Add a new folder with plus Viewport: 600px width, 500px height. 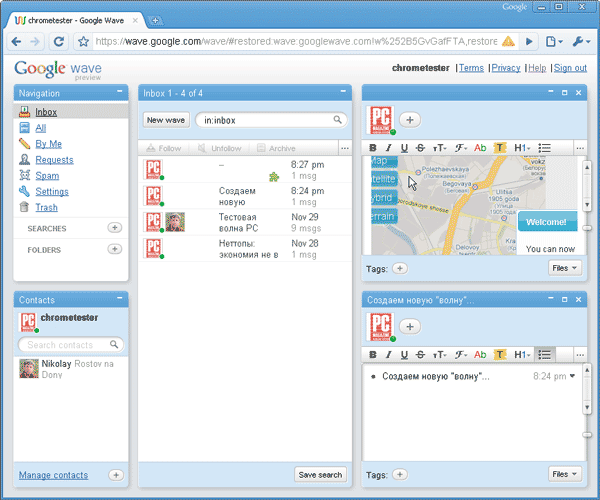pos(114,249)
